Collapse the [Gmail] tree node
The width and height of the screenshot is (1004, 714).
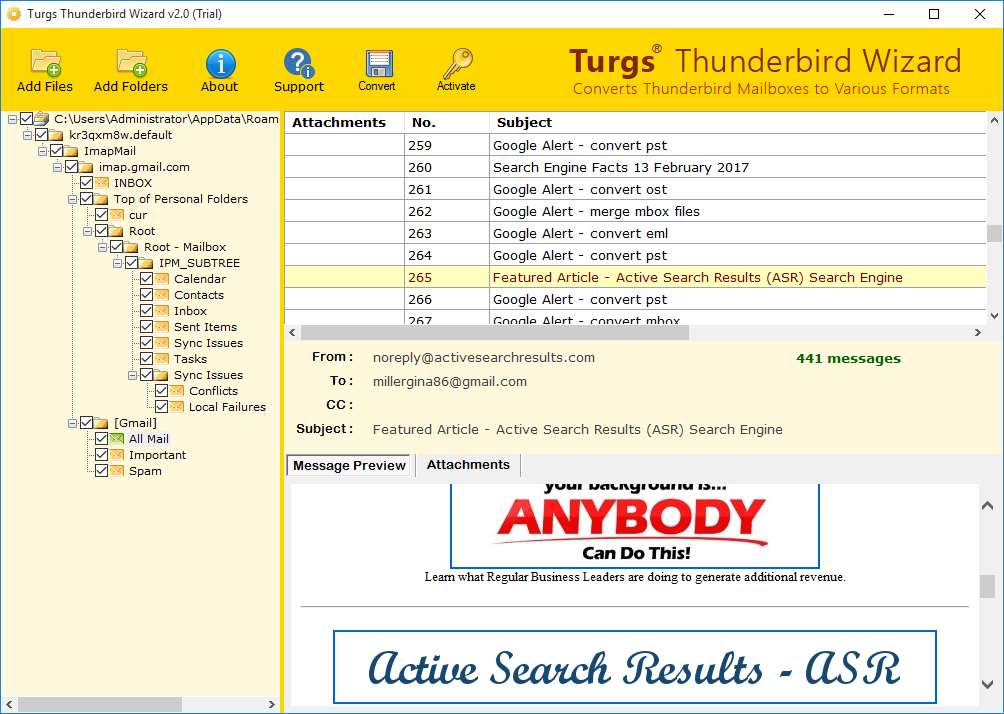coord(72,423)
